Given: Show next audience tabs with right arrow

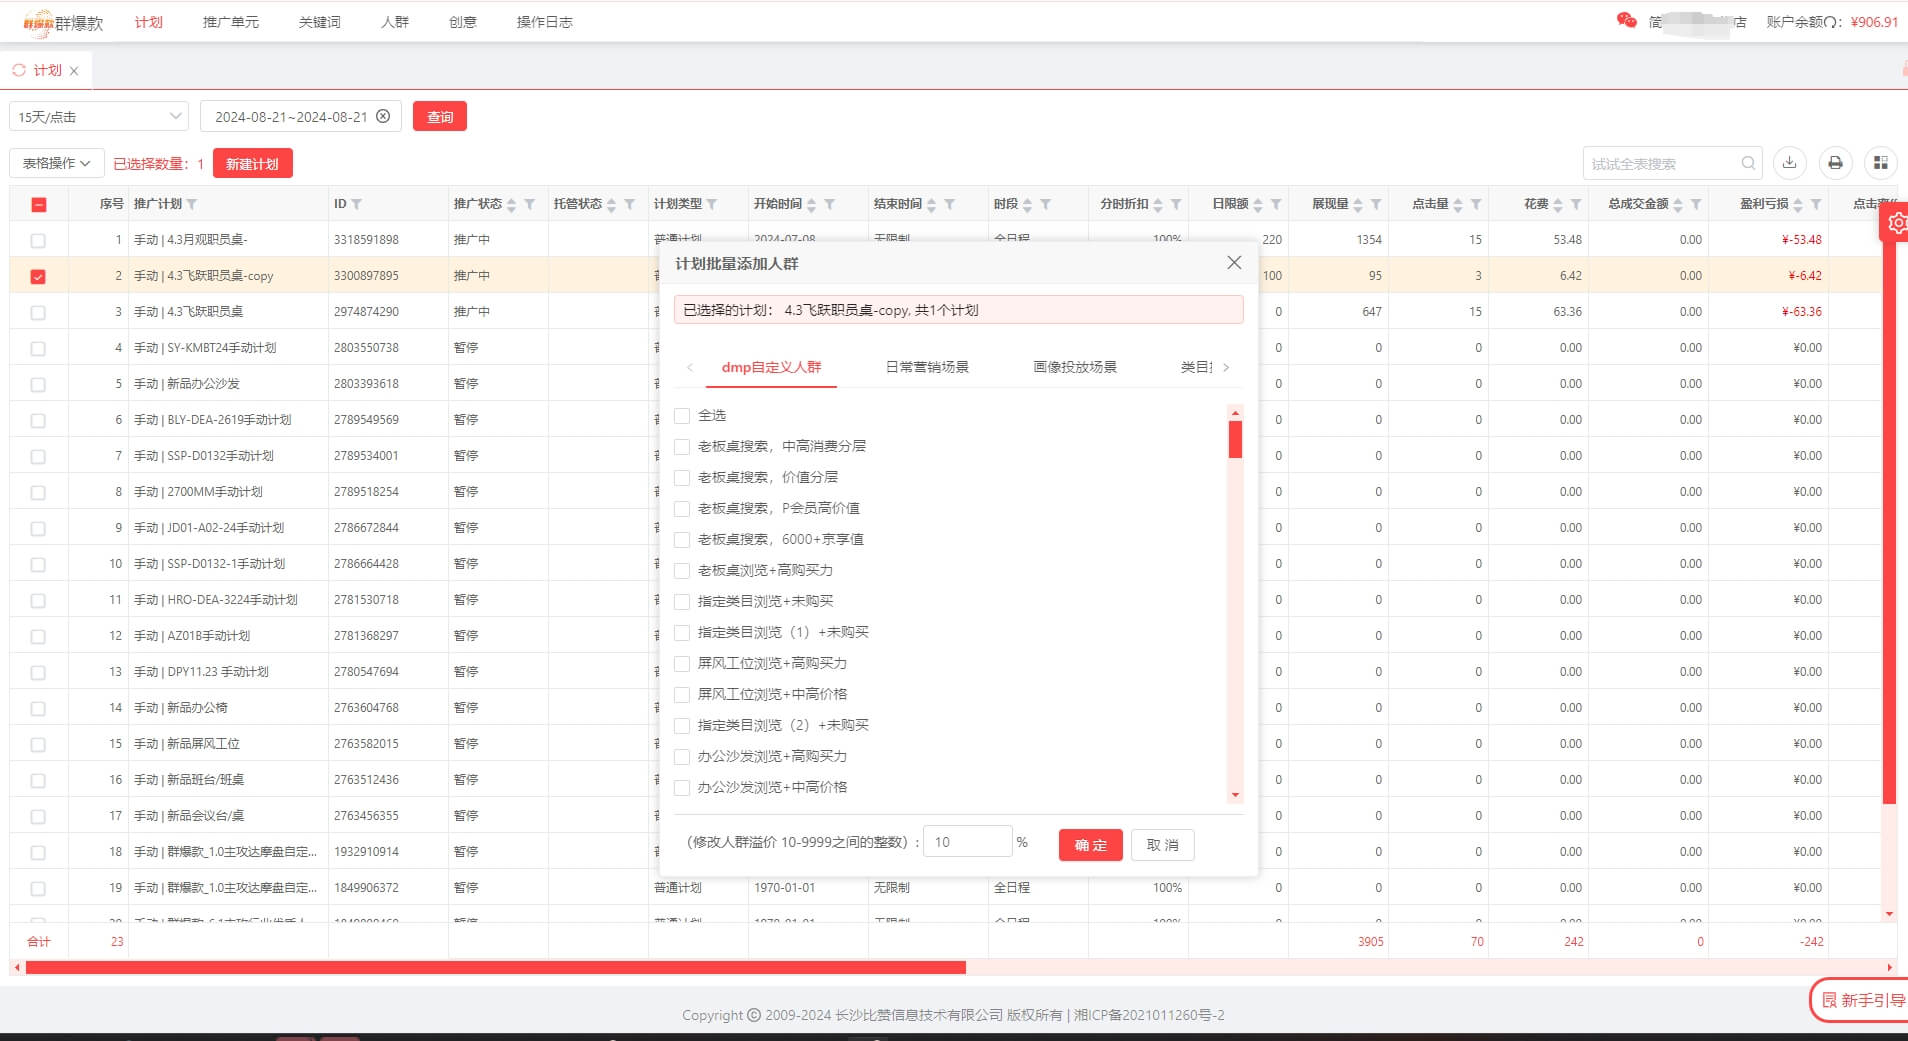Looking at the screenshot, I should coord(1226,367).
